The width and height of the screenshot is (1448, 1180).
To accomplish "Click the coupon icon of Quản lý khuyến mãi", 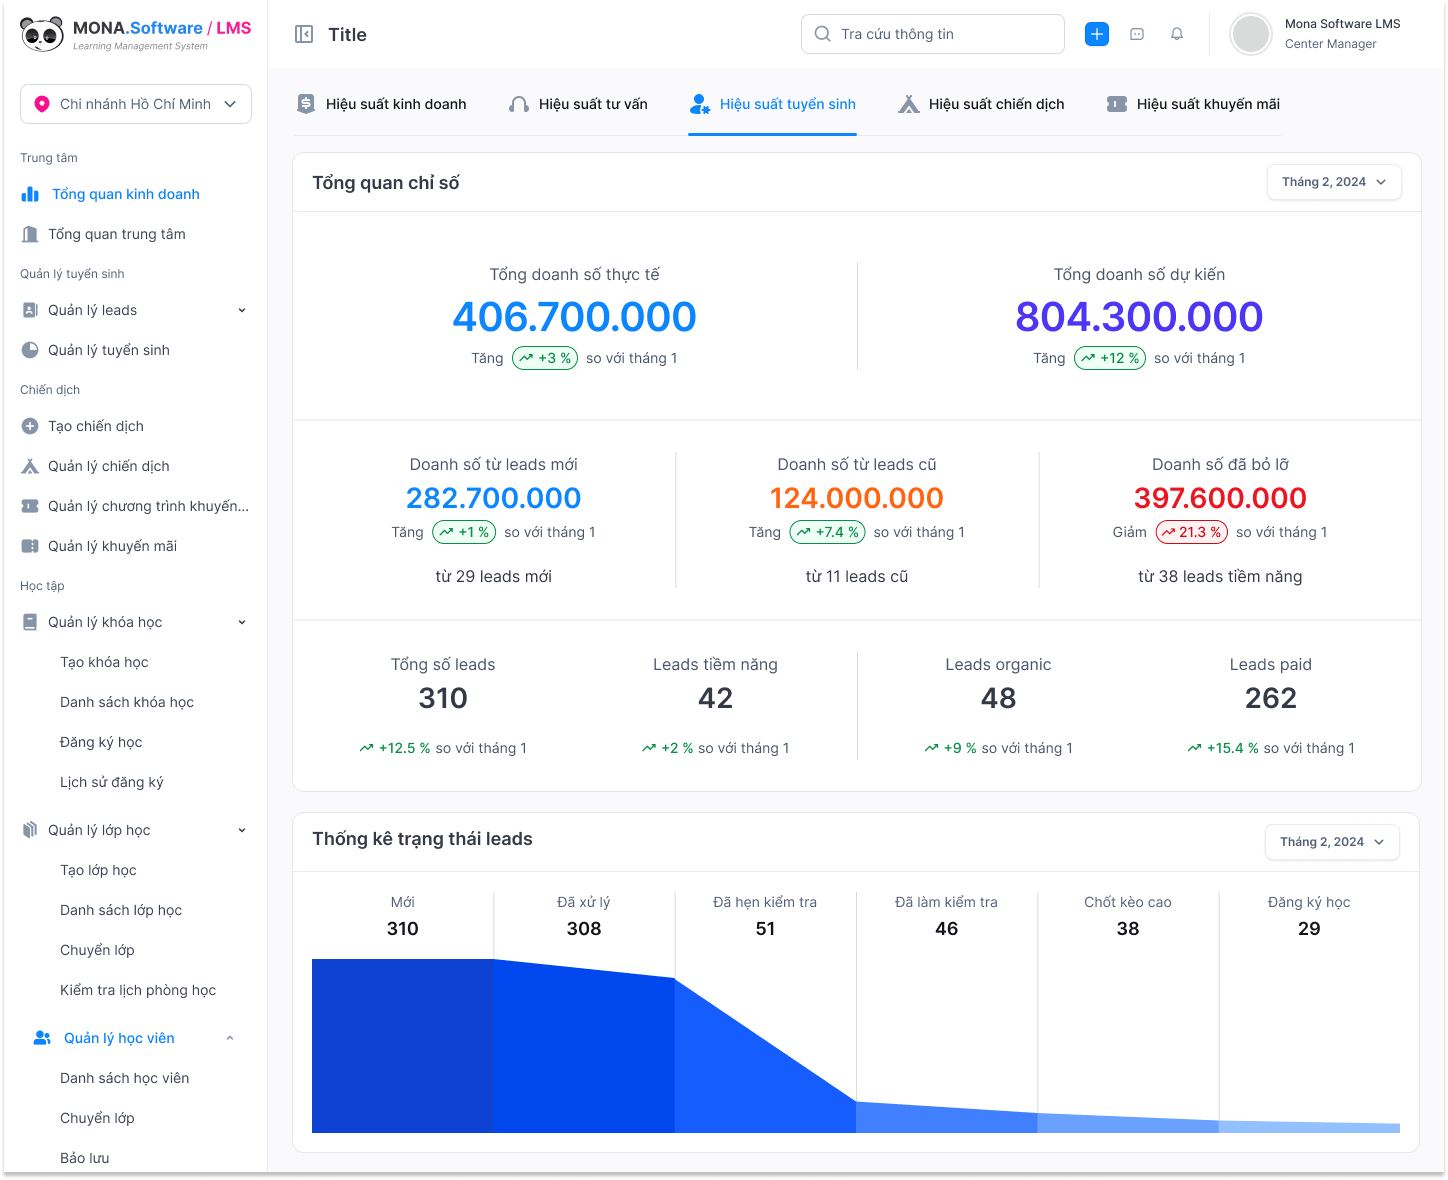I will (x=30, y=546).
